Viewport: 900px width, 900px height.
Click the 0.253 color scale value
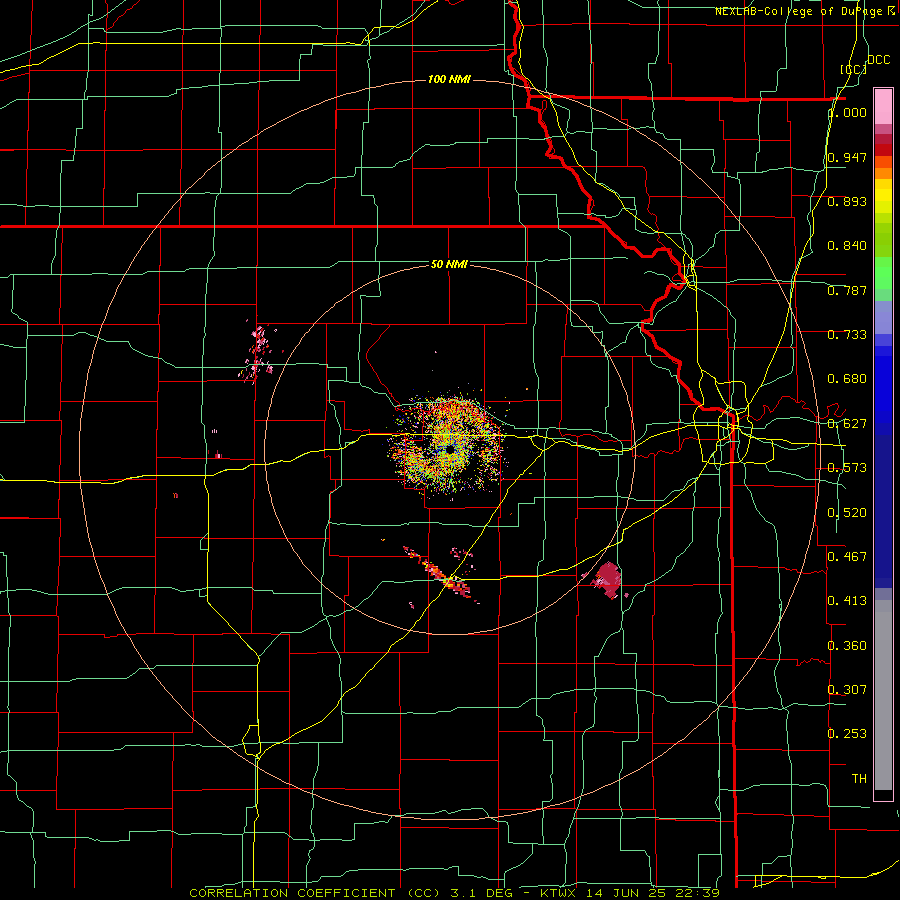847,734
